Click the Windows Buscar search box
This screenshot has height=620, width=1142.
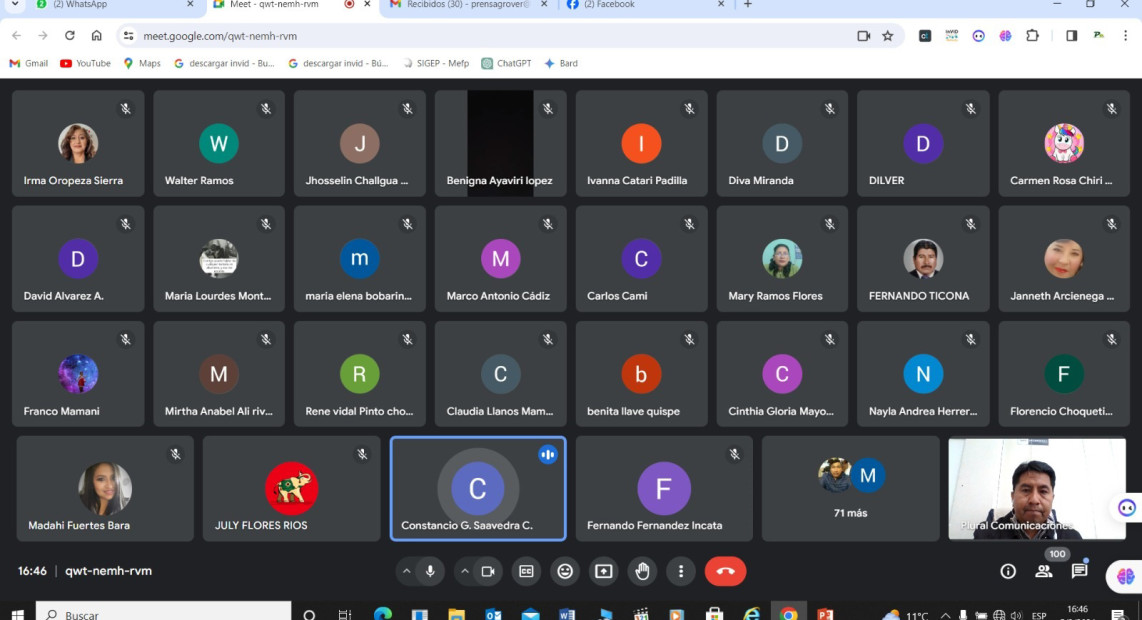[165, 614]
